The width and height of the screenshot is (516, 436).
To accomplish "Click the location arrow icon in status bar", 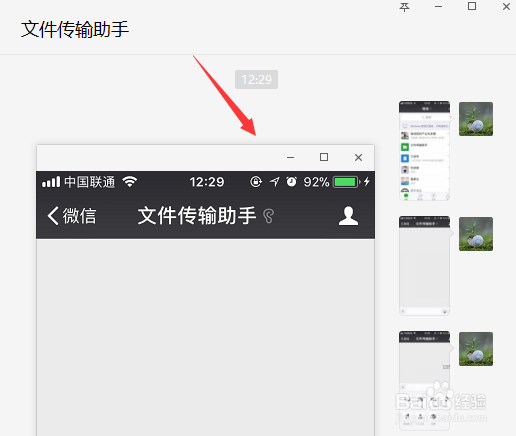I will click(274, 182).
